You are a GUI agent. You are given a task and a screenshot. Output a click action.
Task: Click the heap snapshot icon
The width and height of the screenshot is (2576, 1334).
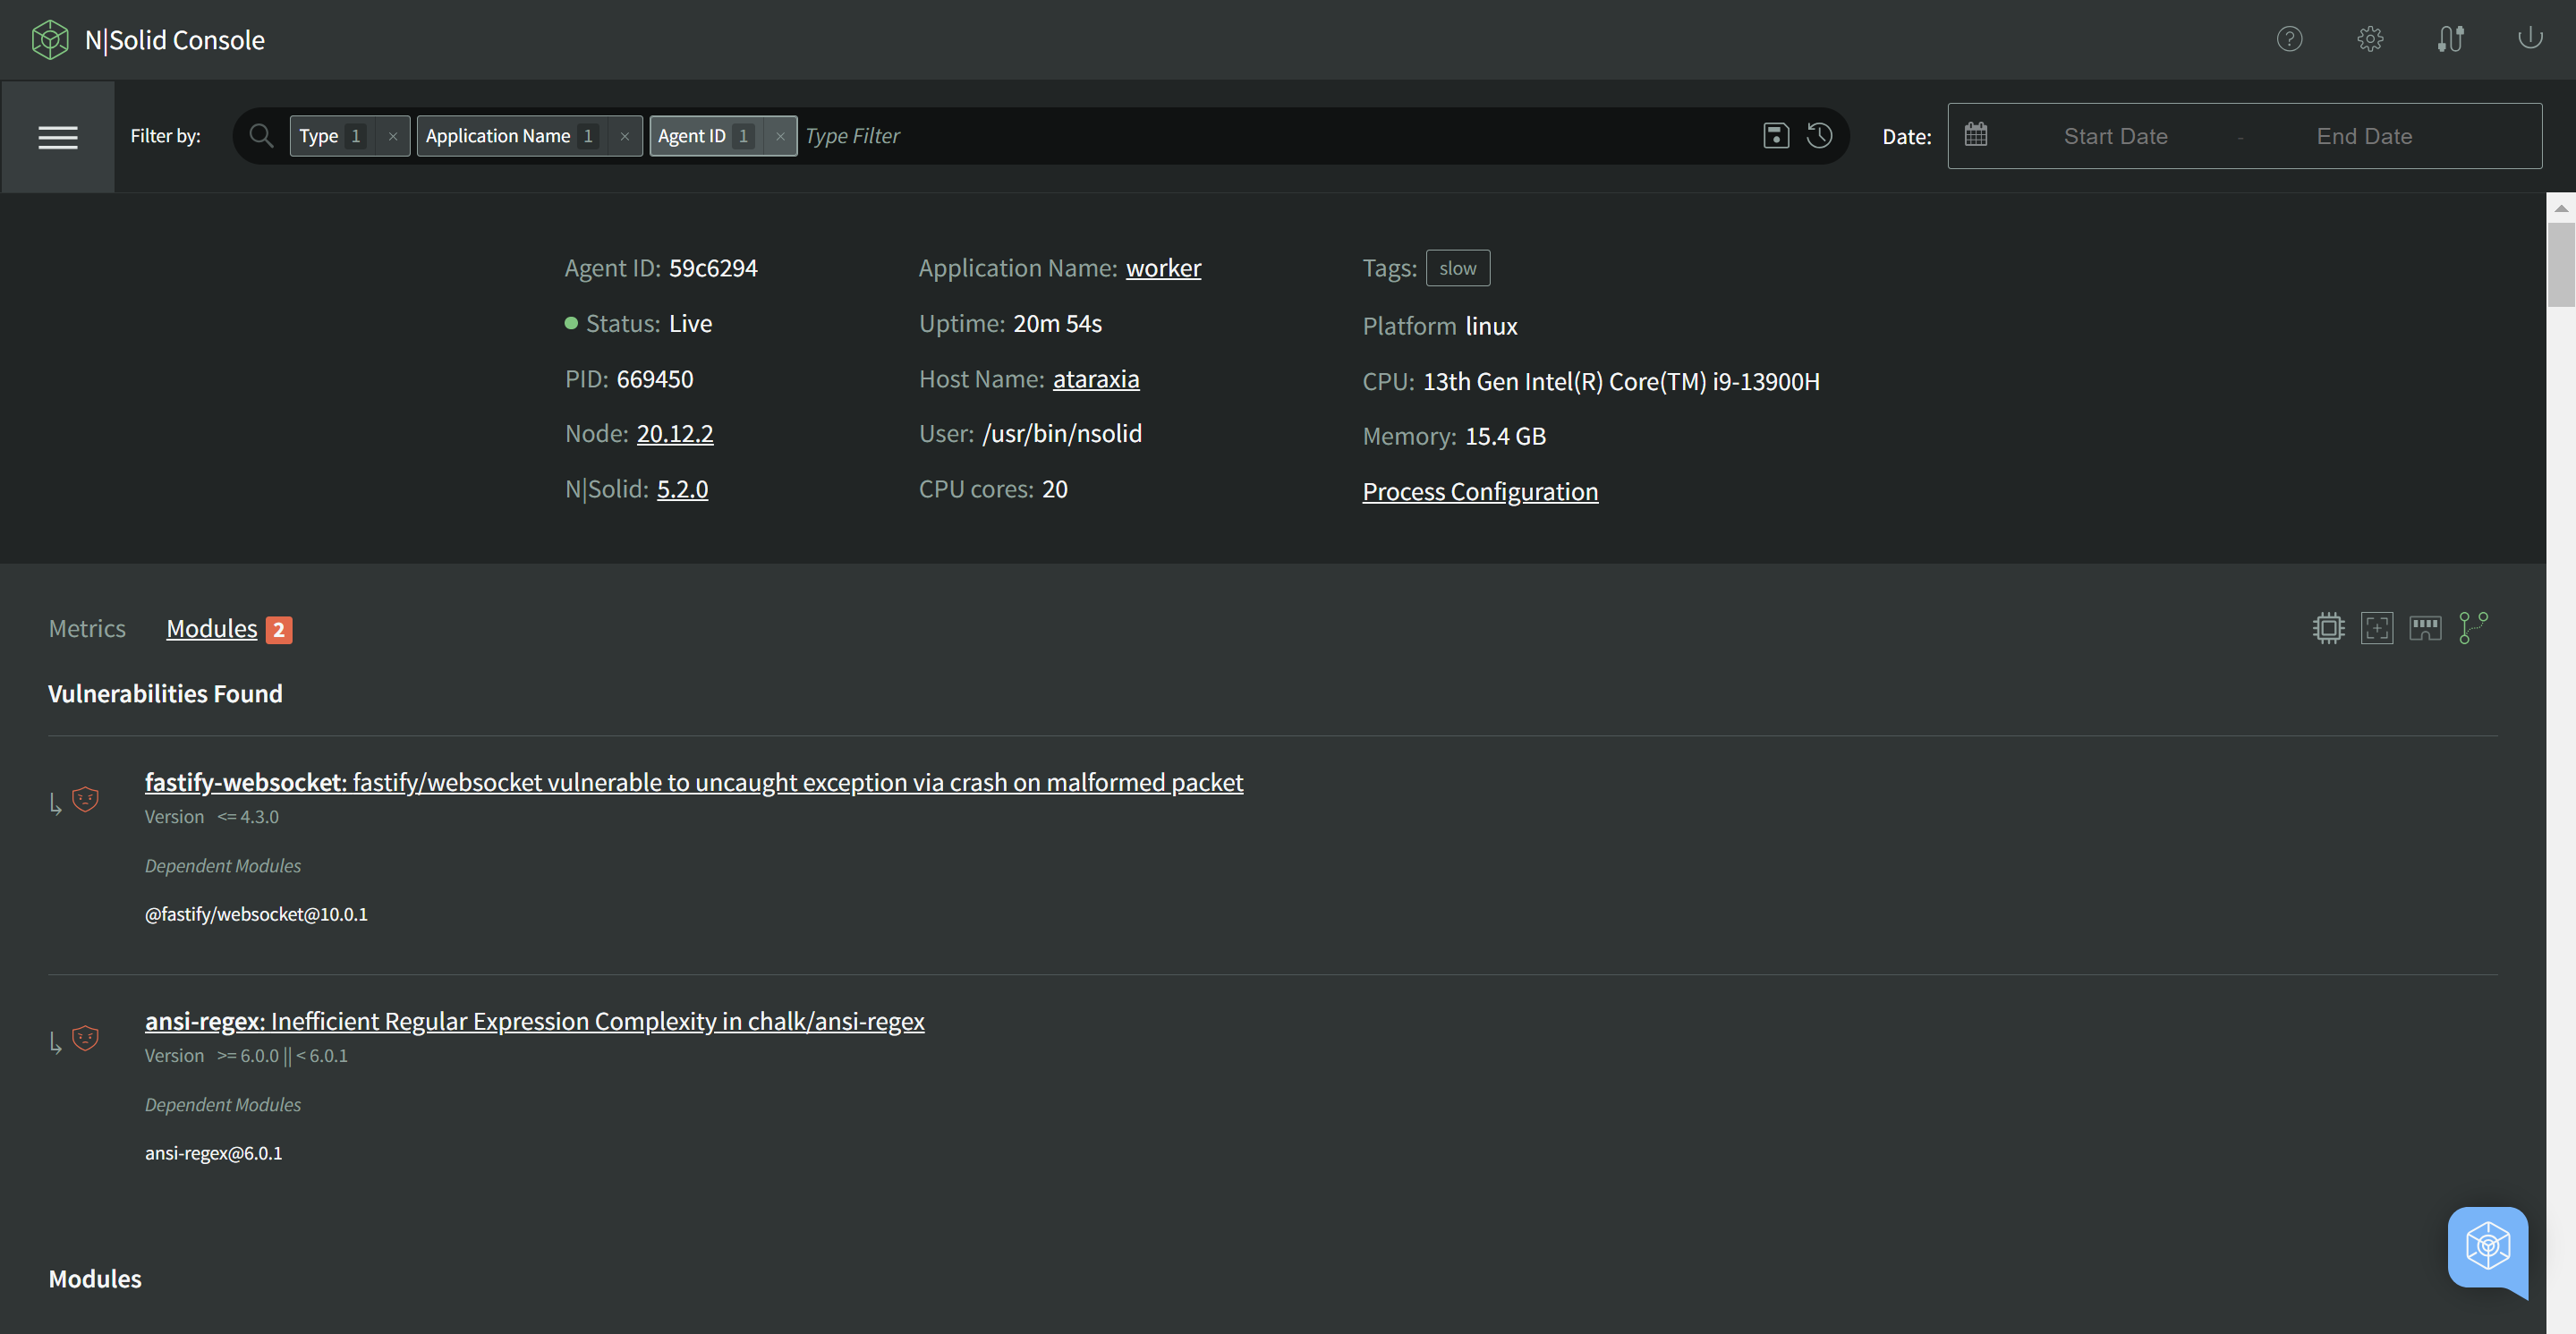click(2377, 628)
